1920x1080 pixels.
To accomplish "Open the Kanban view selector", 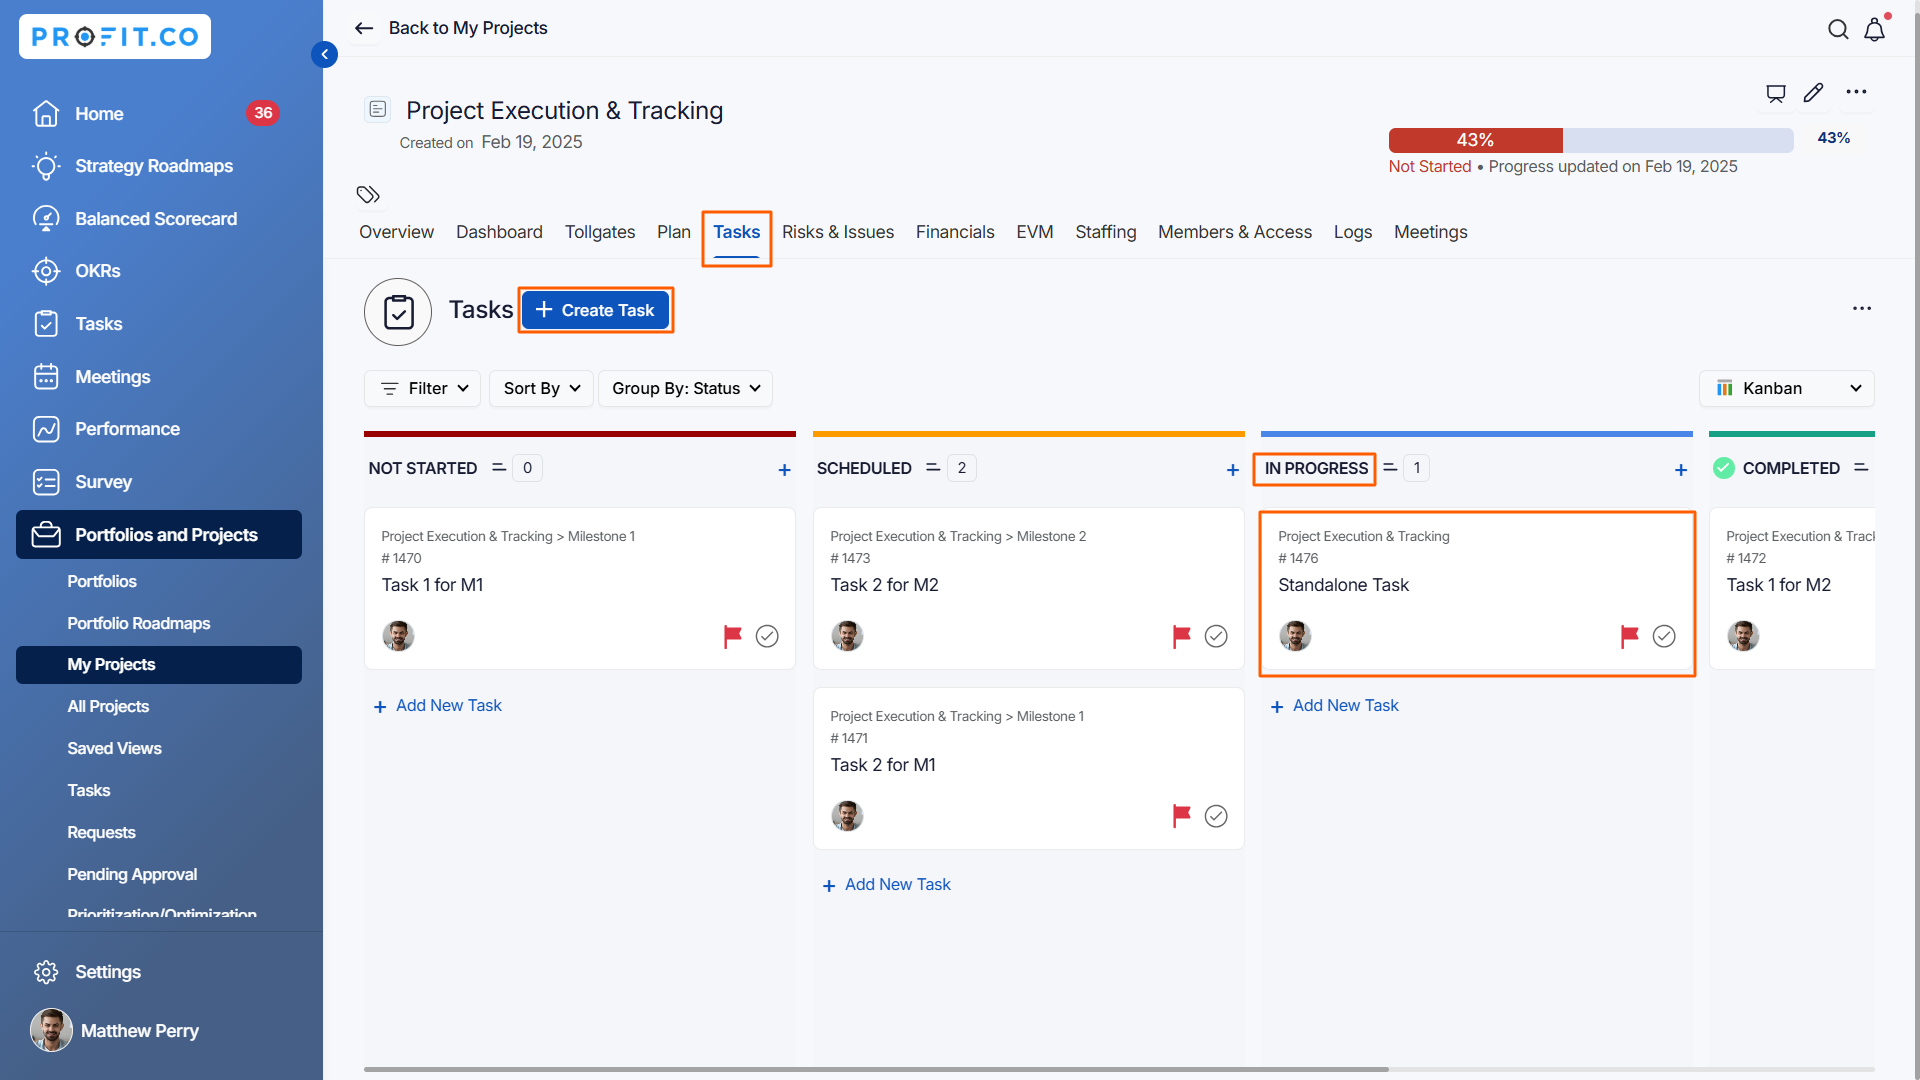I will pos(1786,388).
